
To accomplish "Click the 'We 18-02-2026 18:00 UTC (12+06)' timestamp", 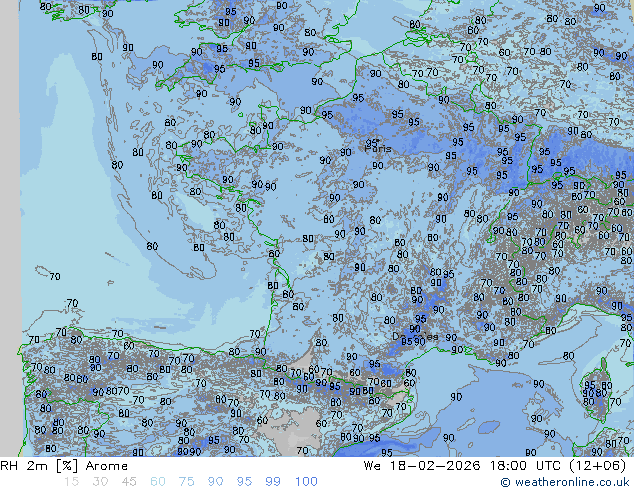I will coord(495,466).
